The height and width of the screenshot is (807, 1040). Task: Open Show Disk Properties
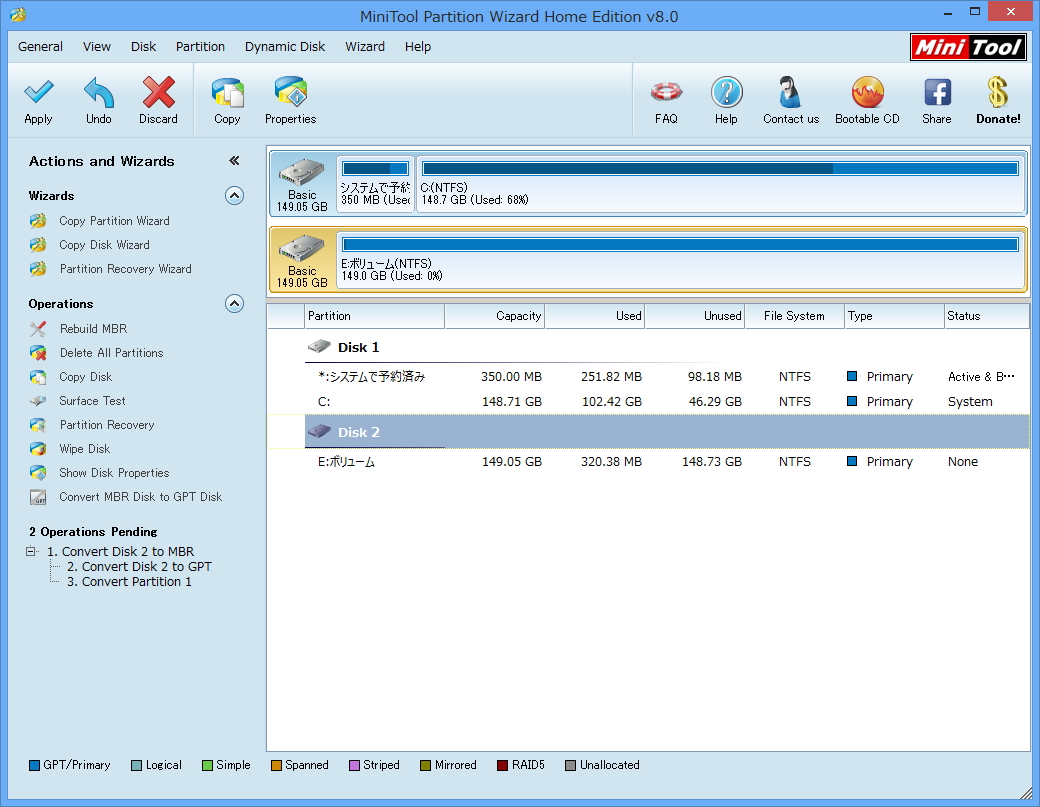click(114, 473)
